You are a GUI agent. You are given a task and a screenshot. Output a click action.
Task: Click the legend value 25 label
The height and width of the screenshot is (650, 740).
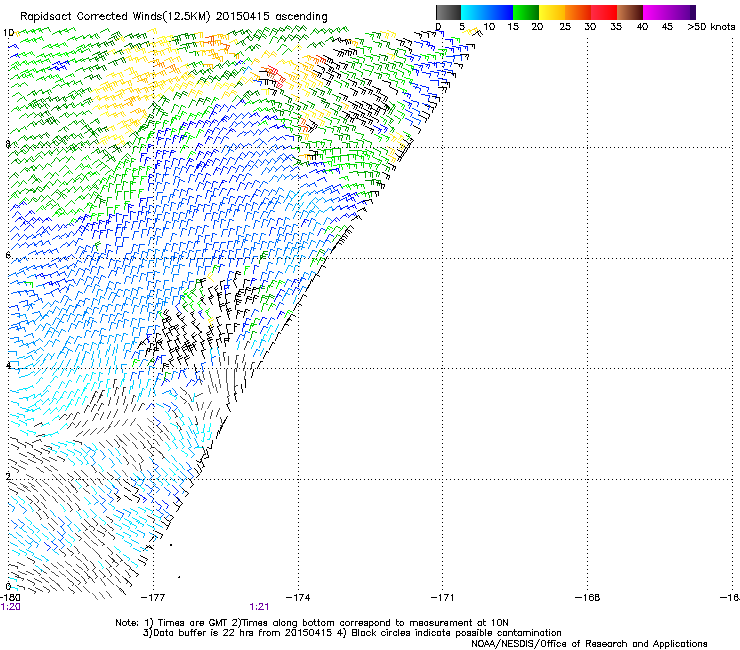565,27
